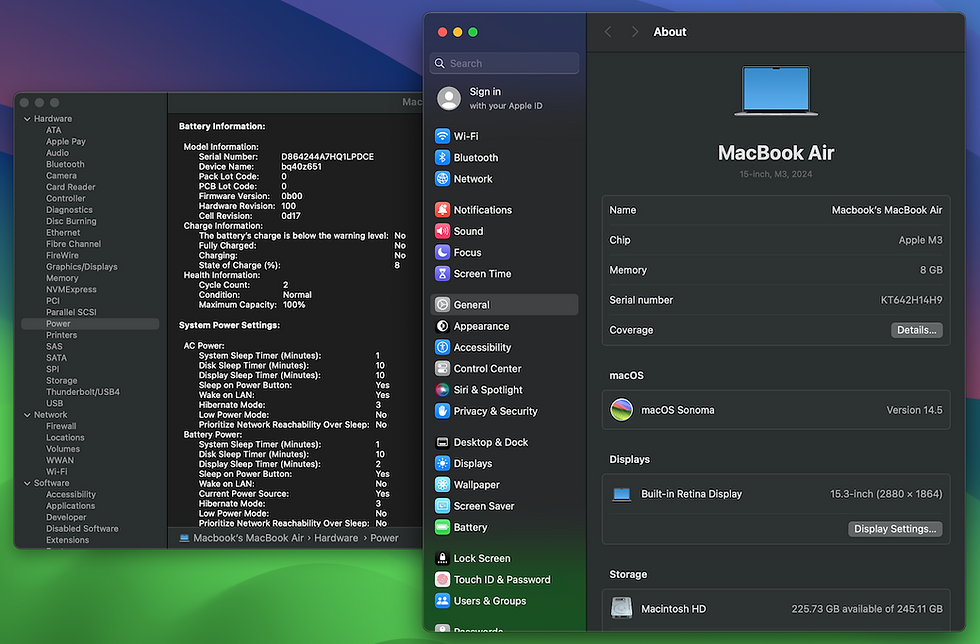Screen dimensions: 980x644
Task: Open Display Settings... button
Action: click(895, 529)
